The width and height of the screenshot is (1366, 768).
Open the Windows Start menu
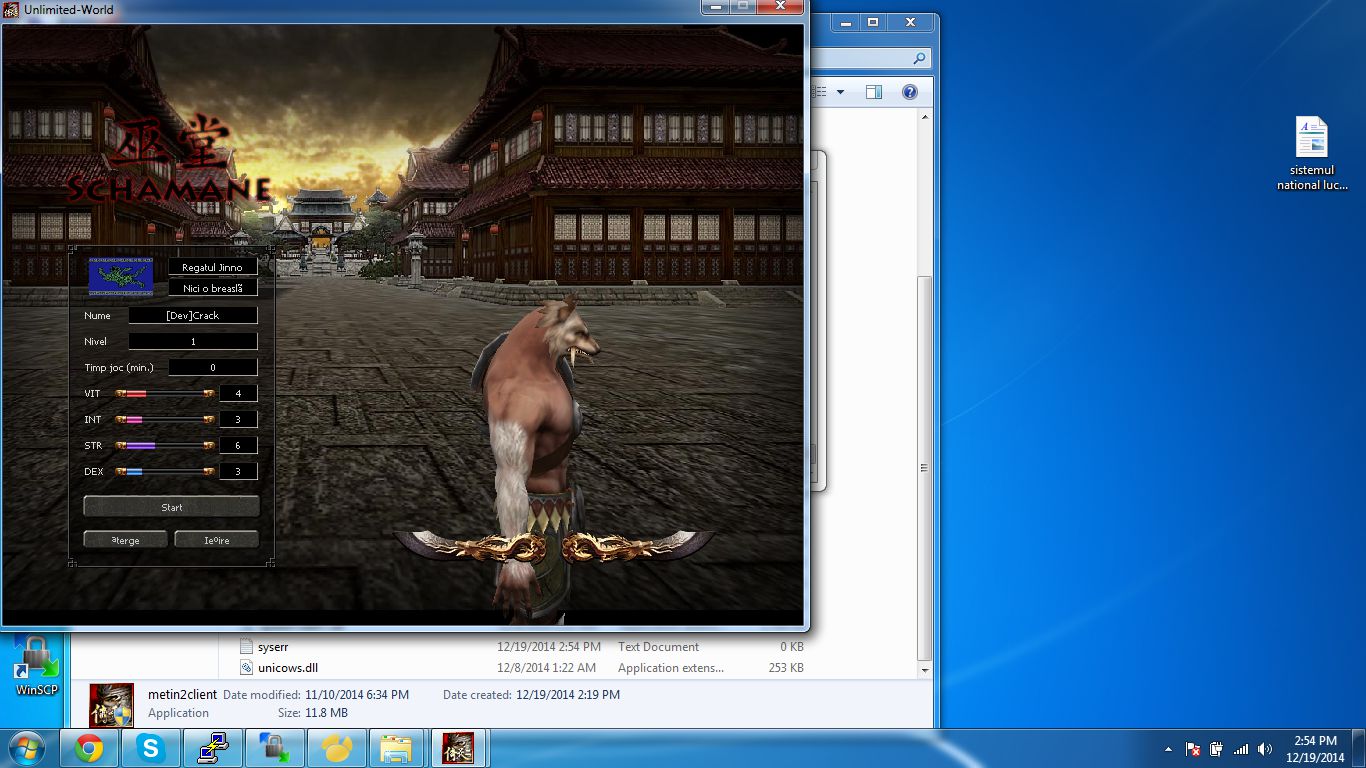(25, 748)
